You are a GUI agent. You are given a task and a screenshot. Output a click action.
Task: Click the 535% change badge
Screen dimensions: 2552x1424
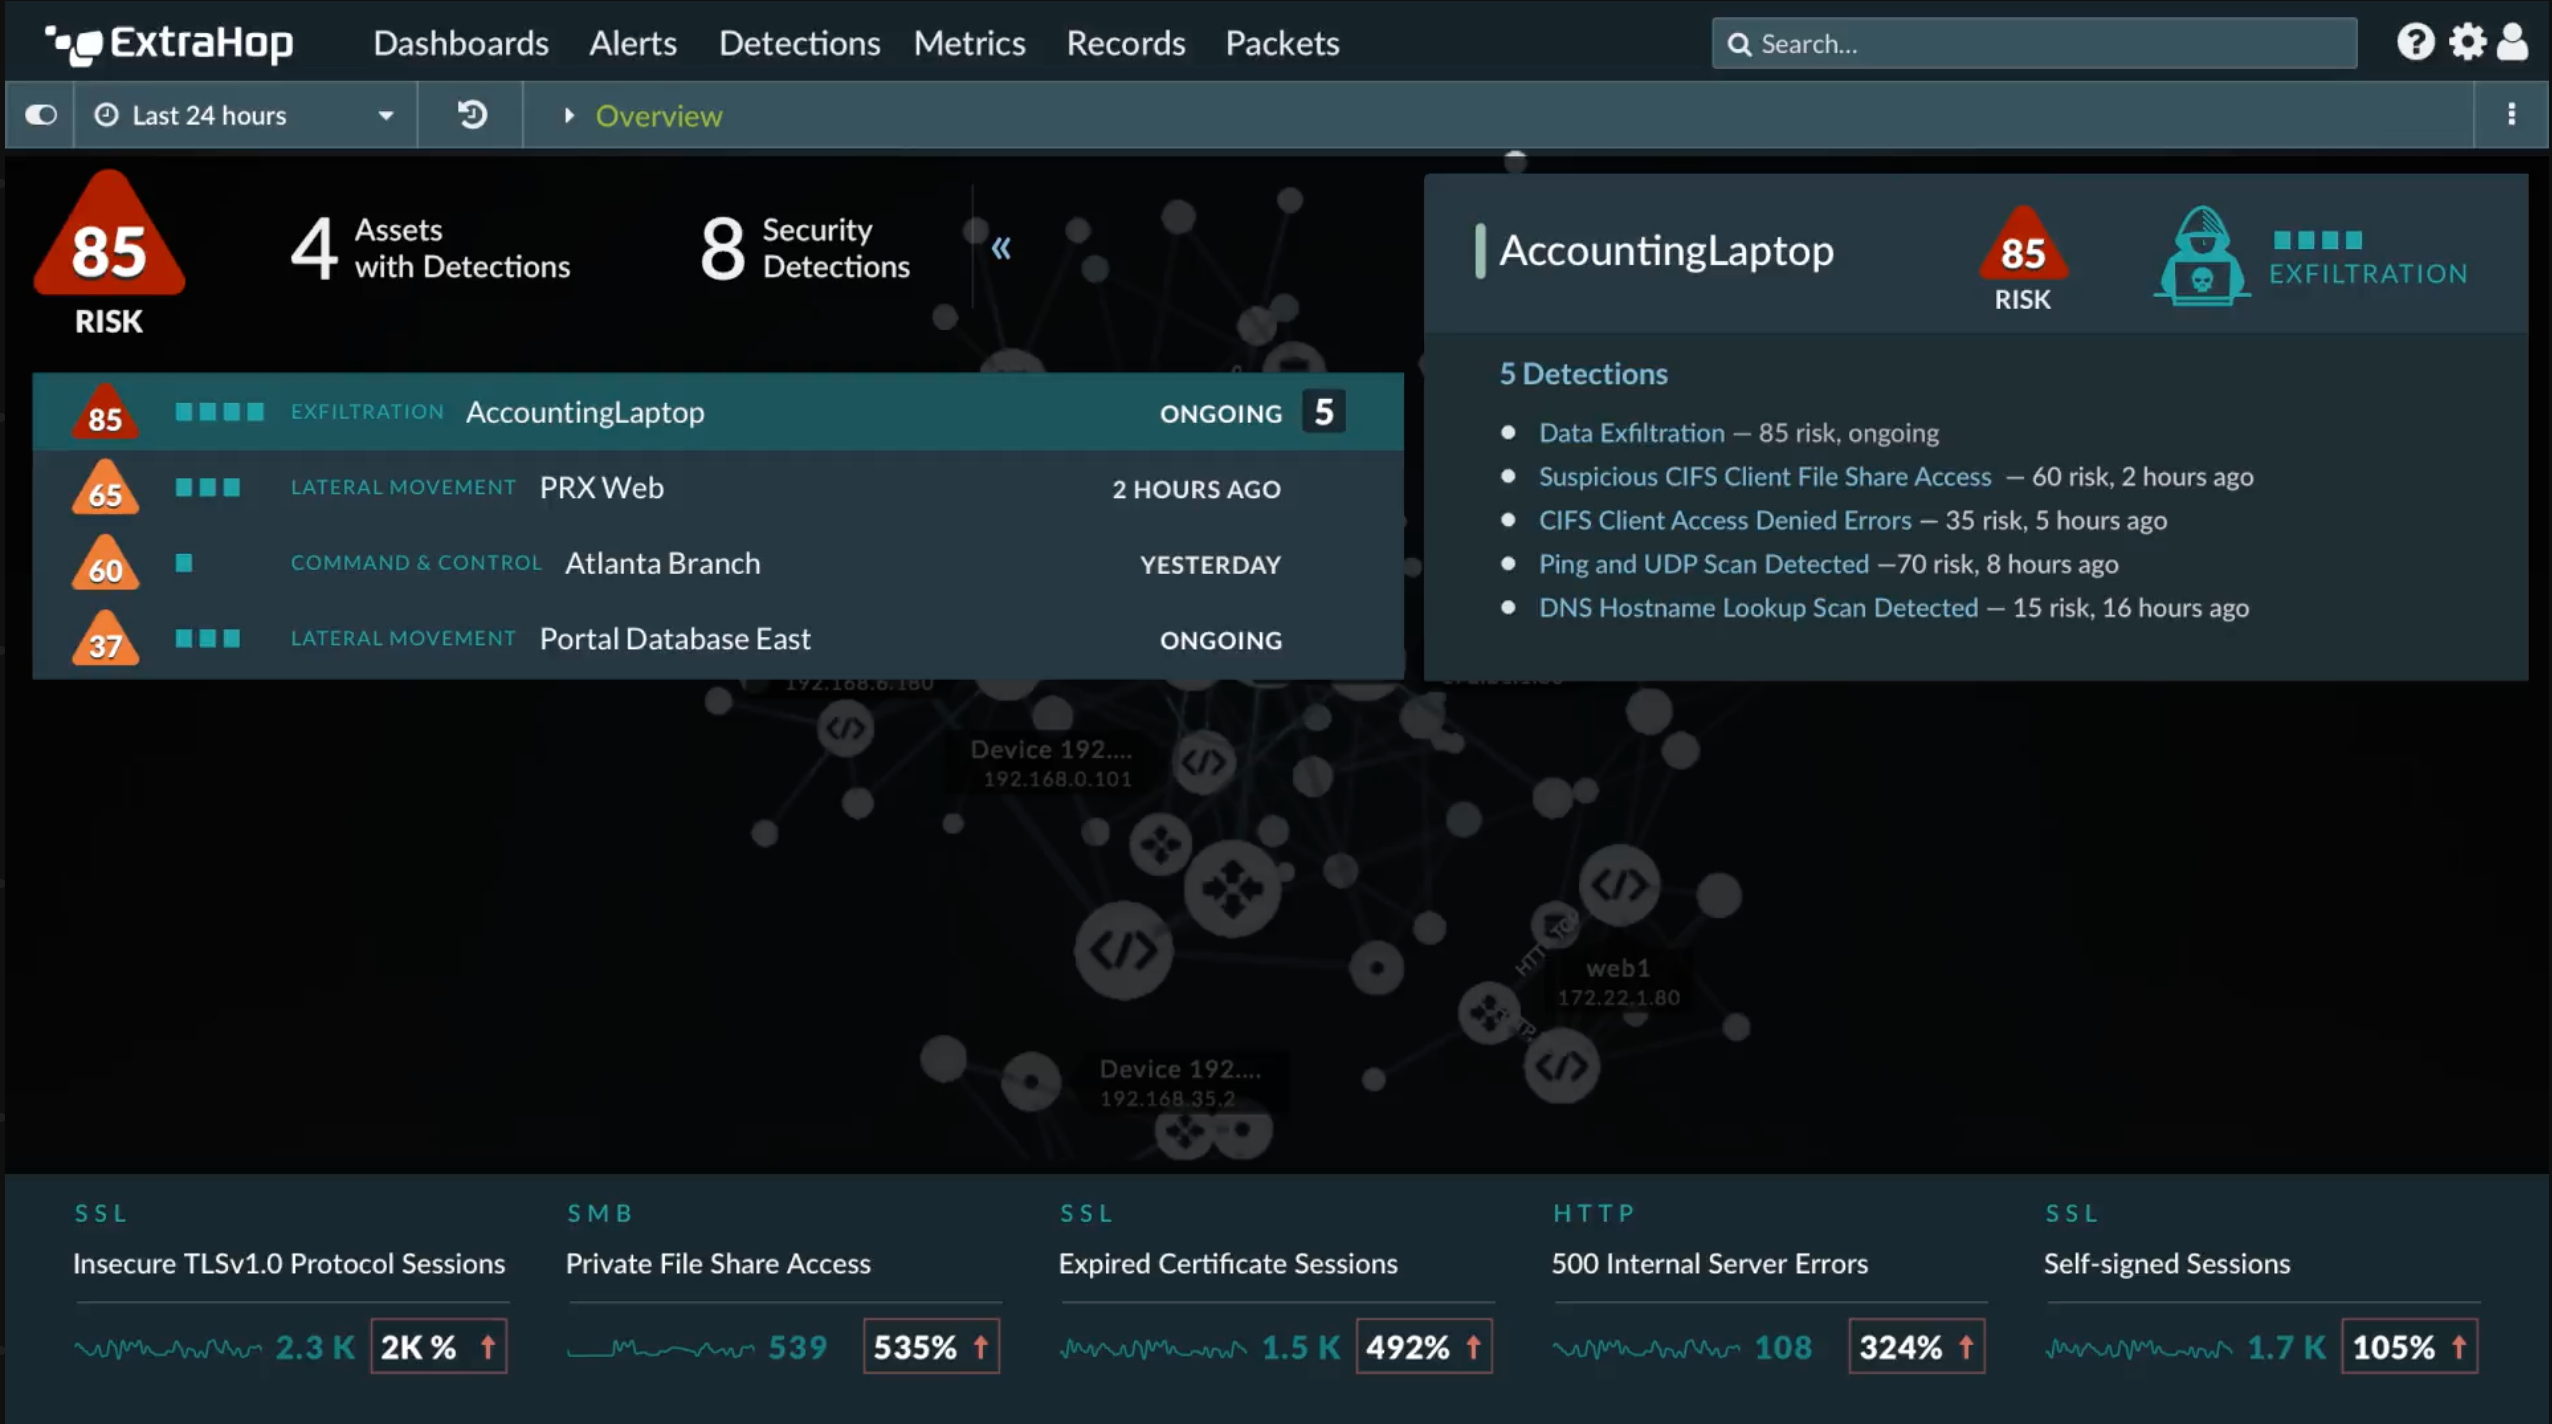931,1347
